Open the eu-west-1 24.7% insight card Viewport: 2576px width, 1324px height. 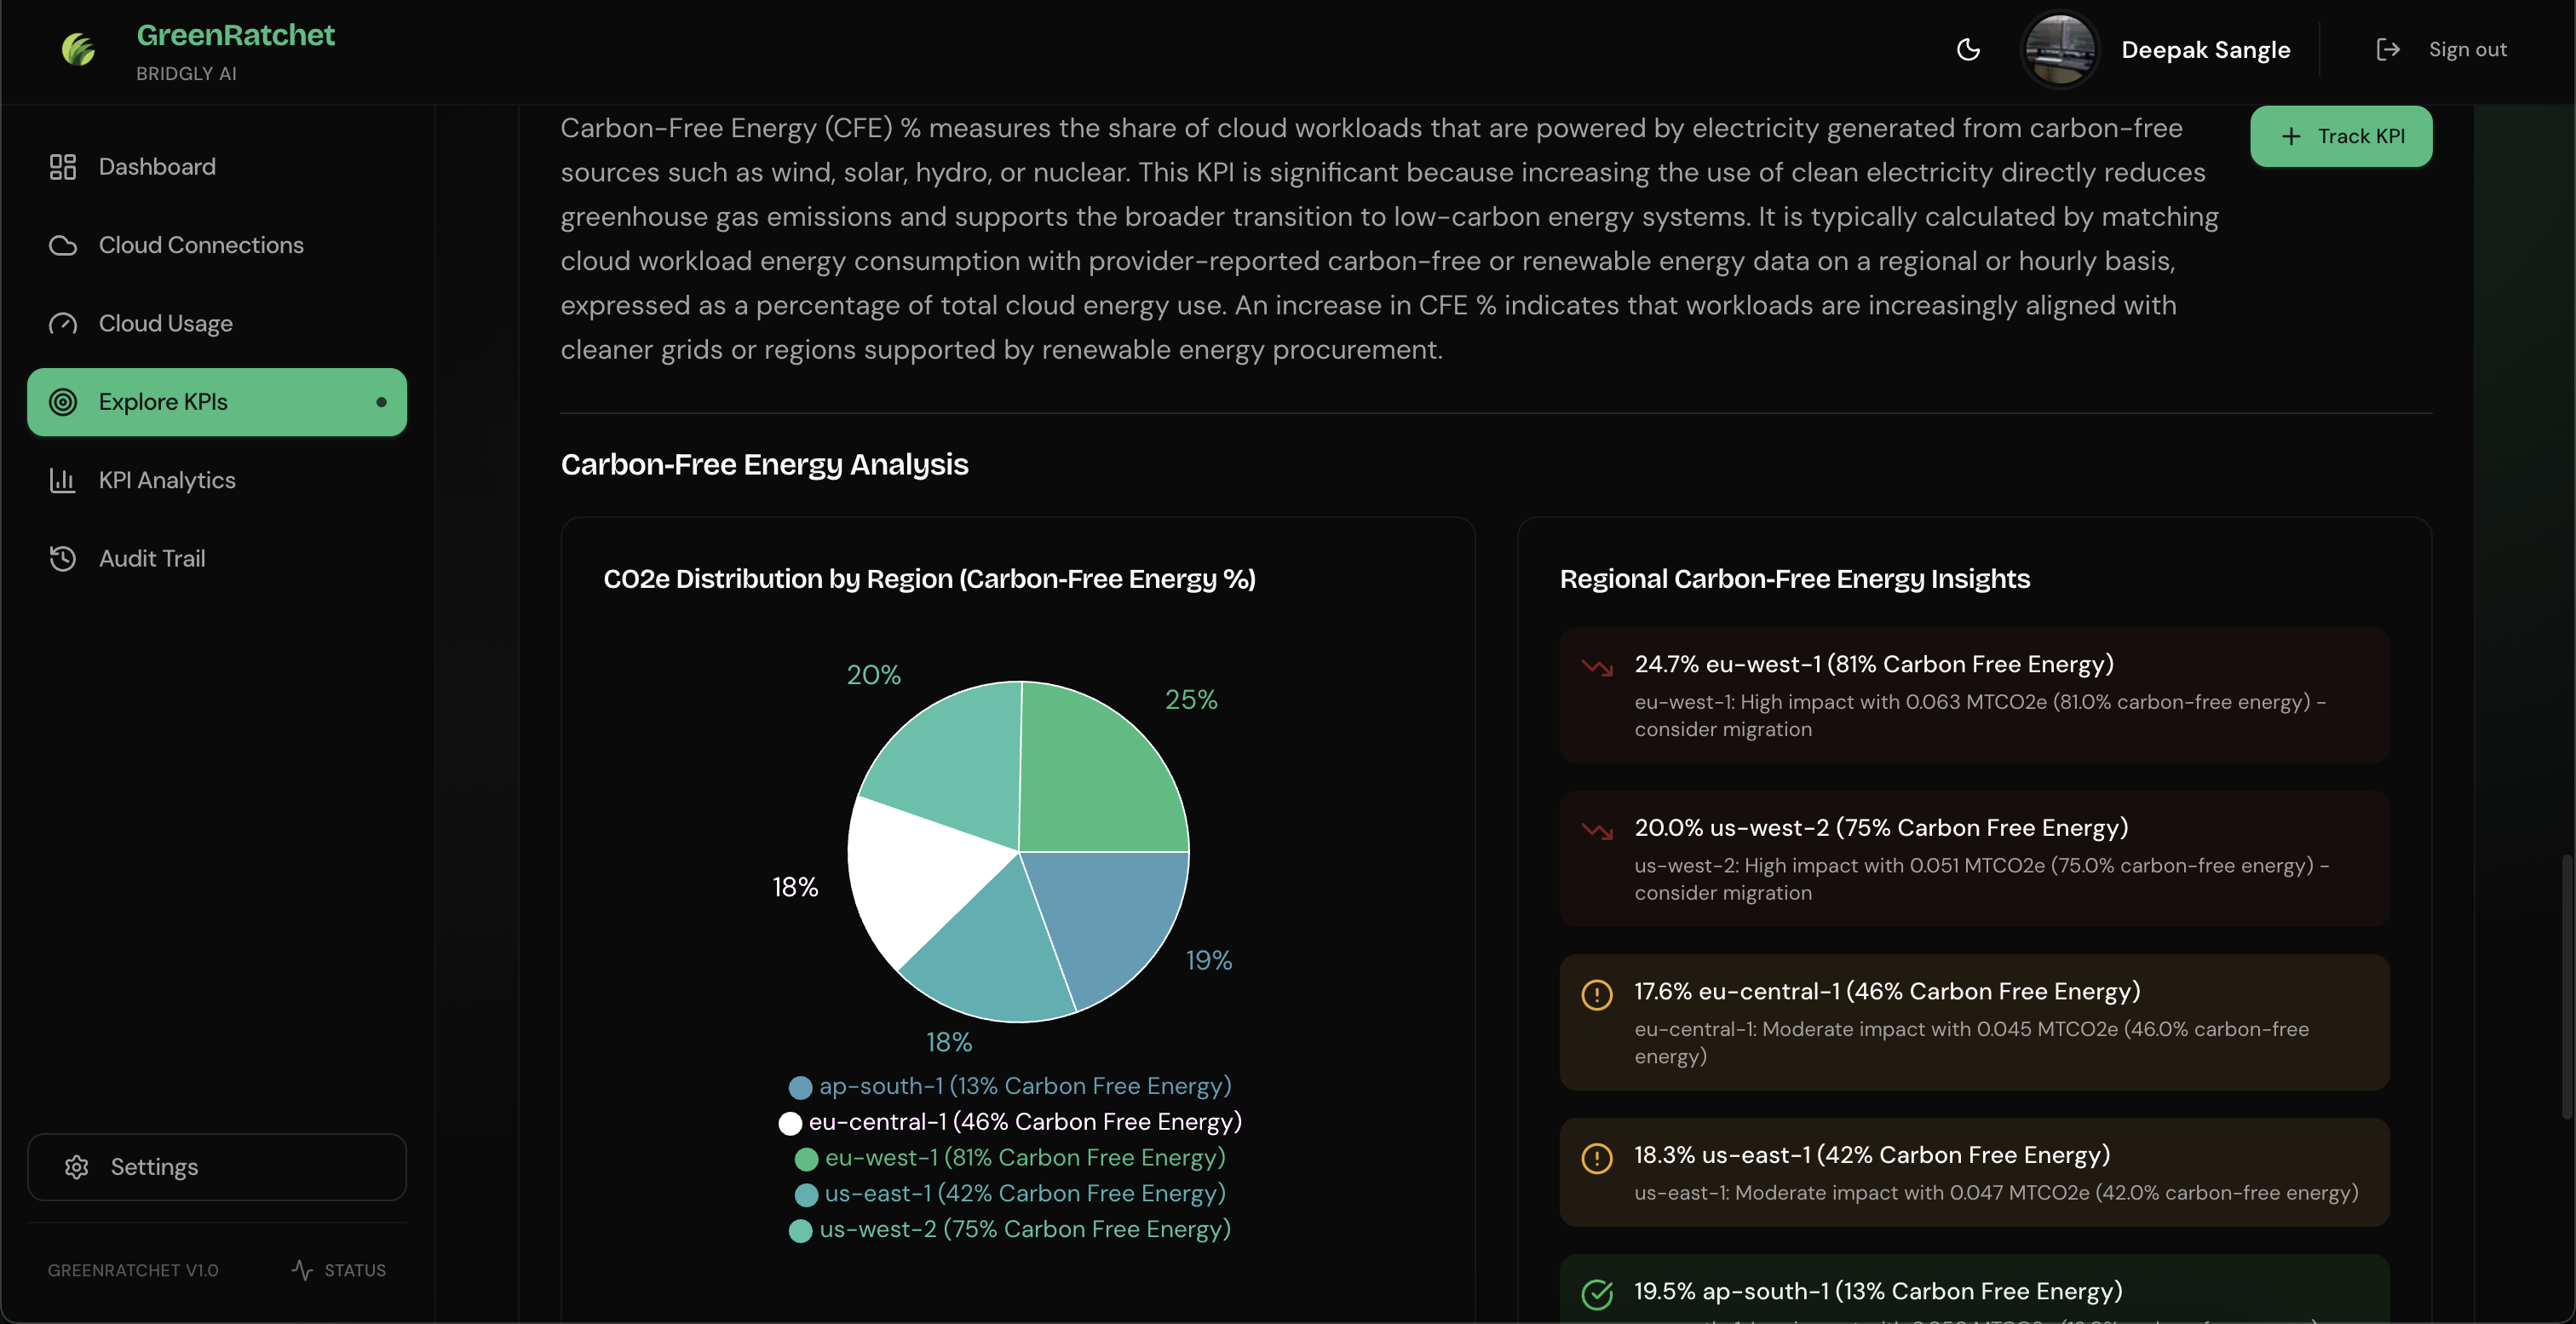pyautogui.click(x=1973, y=695)
